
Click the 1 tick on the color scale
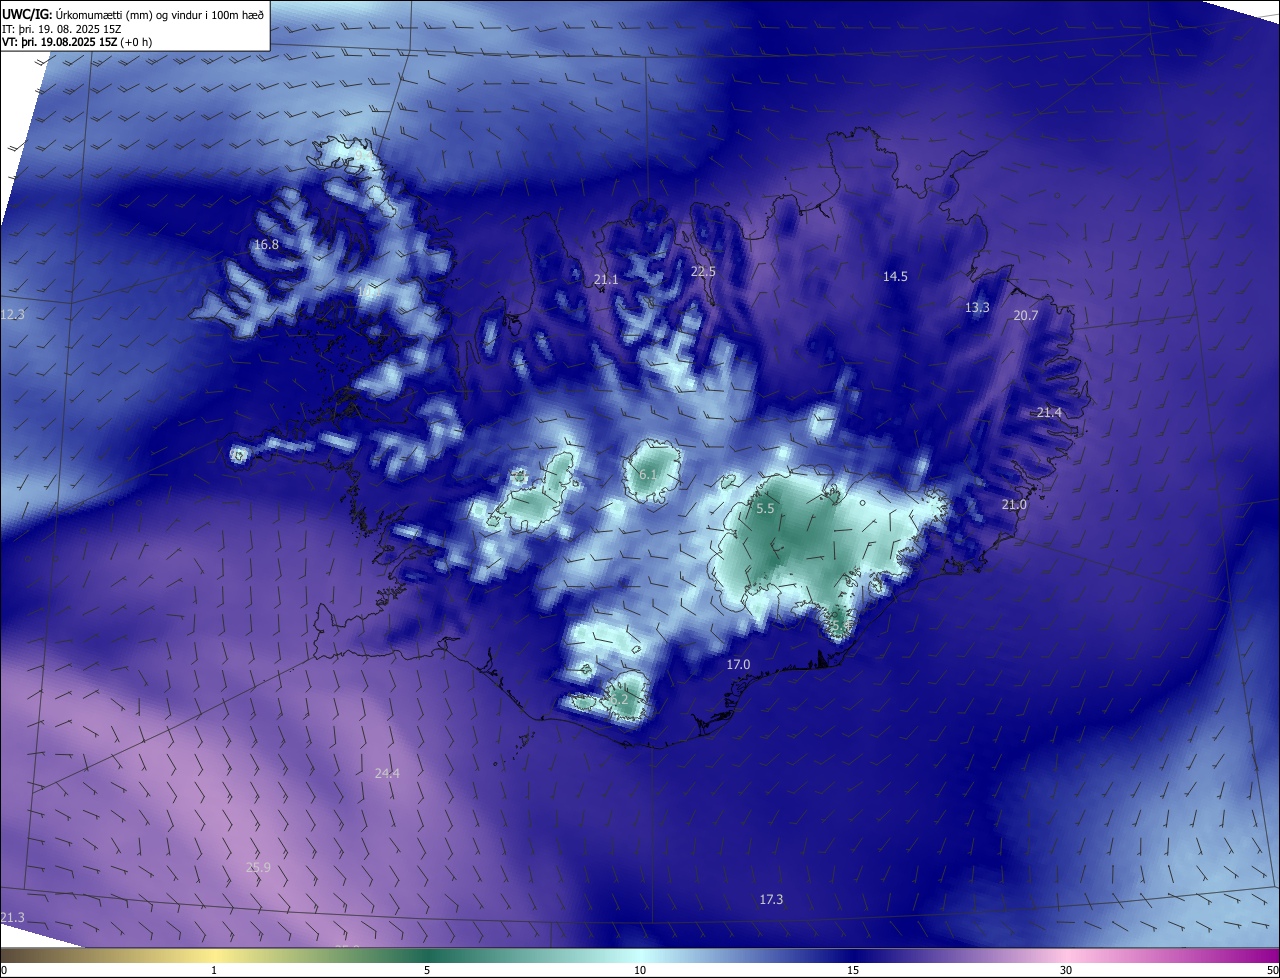214,970
